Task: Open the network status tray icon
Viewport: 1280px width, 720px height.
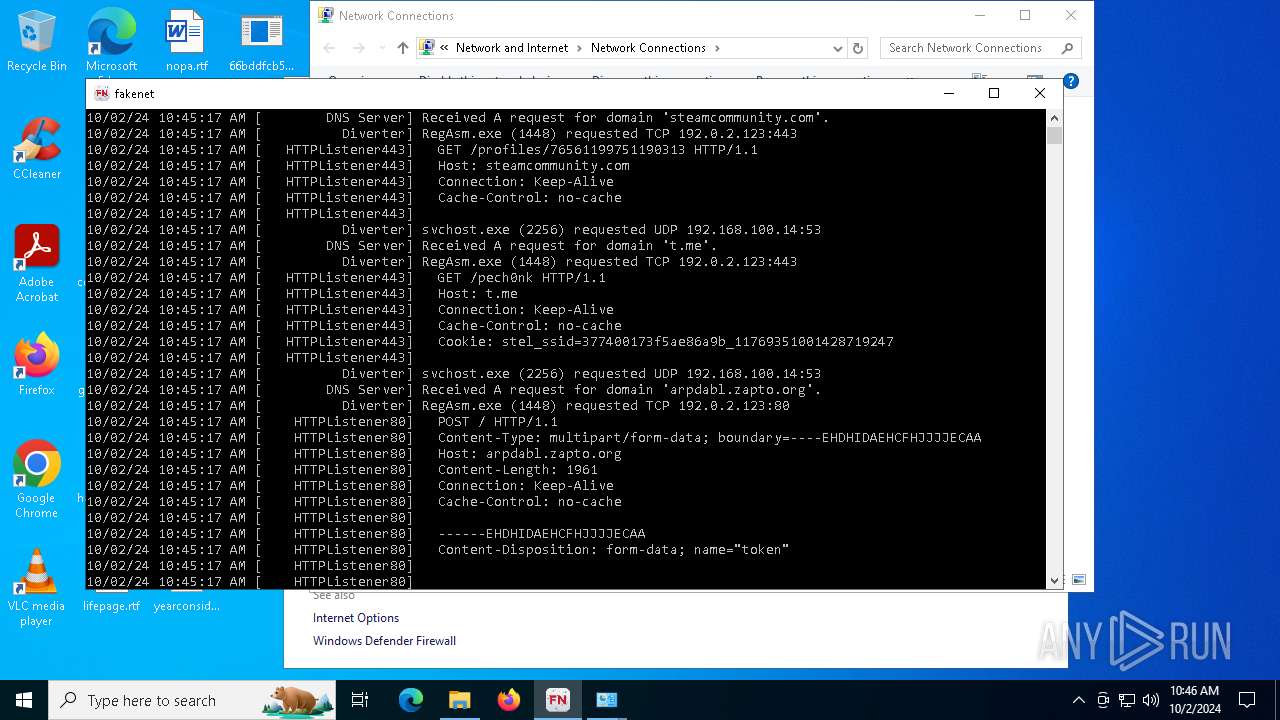Action: click(x=1127, y=700)
